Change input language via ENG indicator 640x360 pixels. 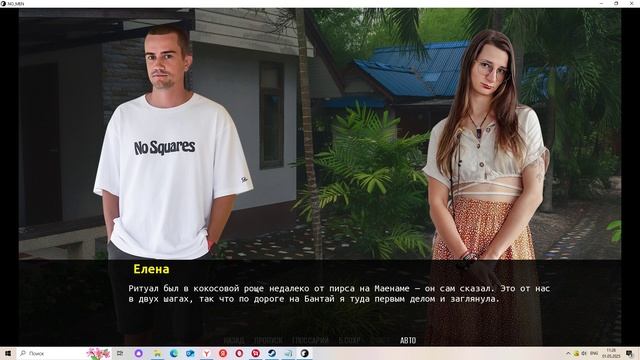click(594, 353)
